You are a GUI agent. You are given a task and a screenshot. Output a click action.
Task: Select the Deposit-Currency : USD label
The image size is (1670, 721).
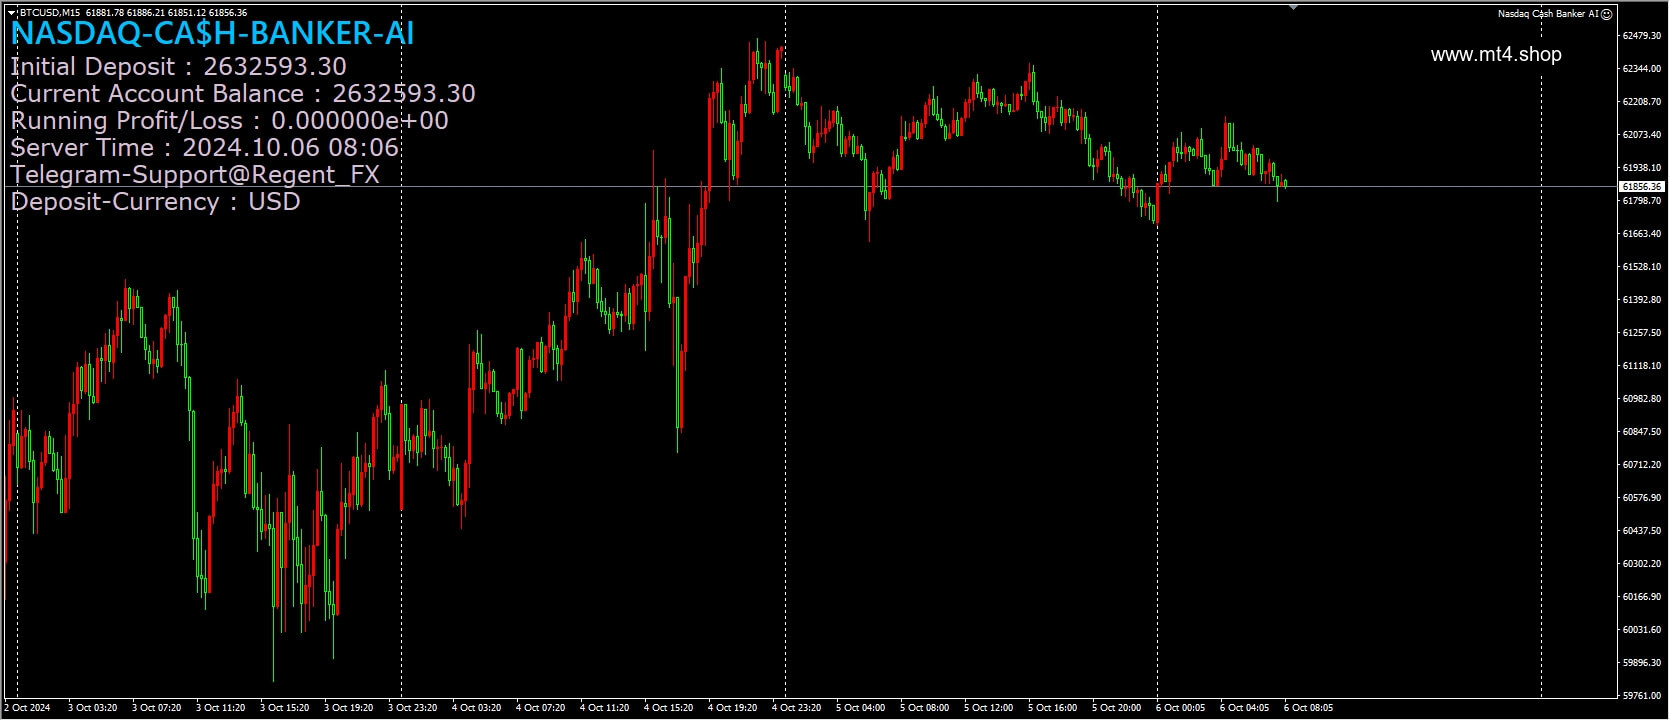pyautogui.click(x=155, y=202)
